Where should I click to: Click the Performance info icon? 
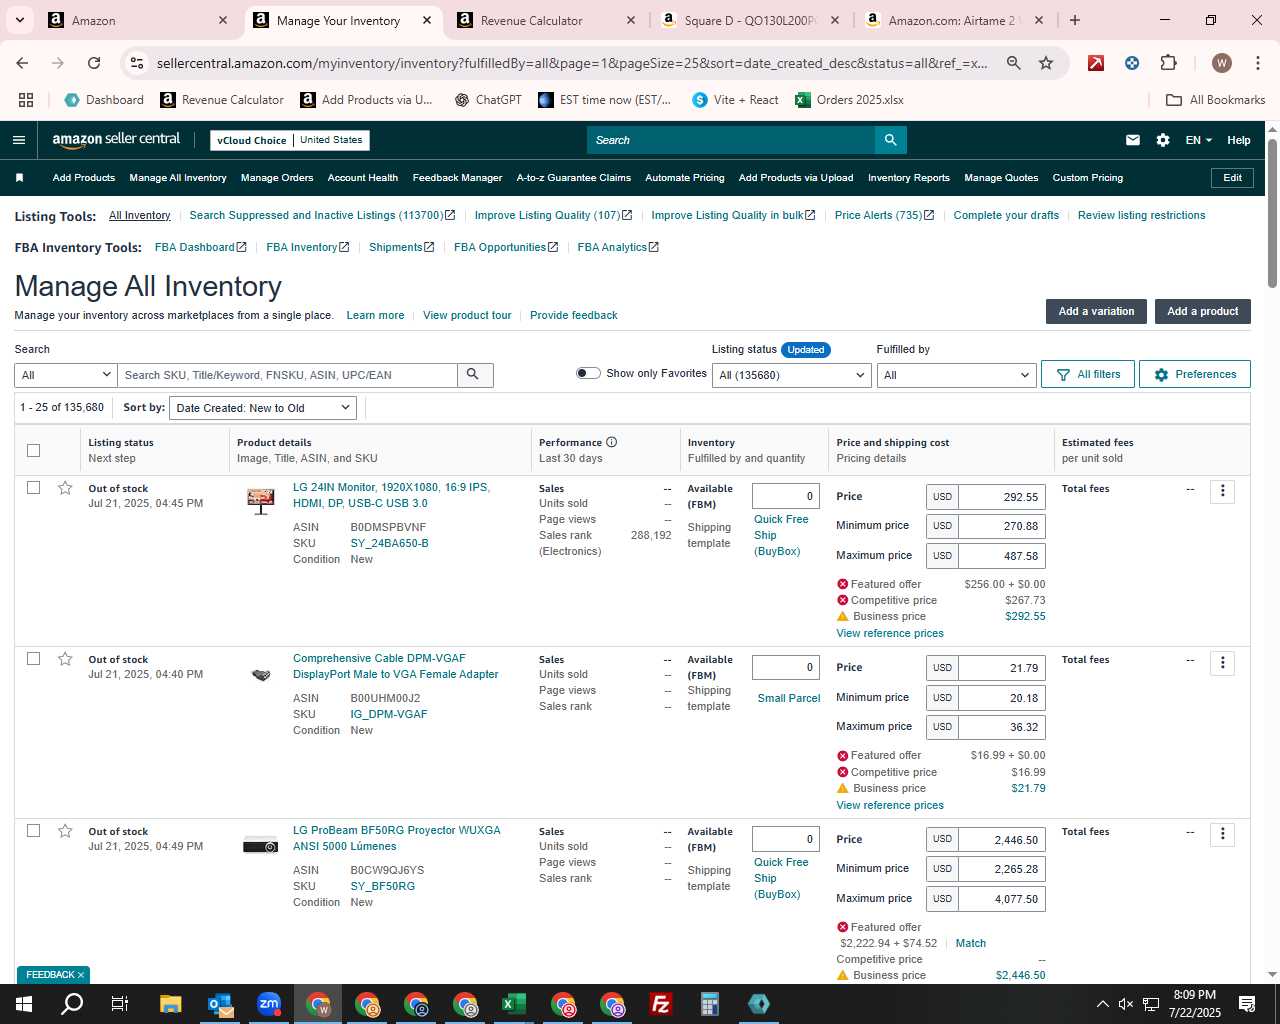pyautogui.click(x=611, y=442)
